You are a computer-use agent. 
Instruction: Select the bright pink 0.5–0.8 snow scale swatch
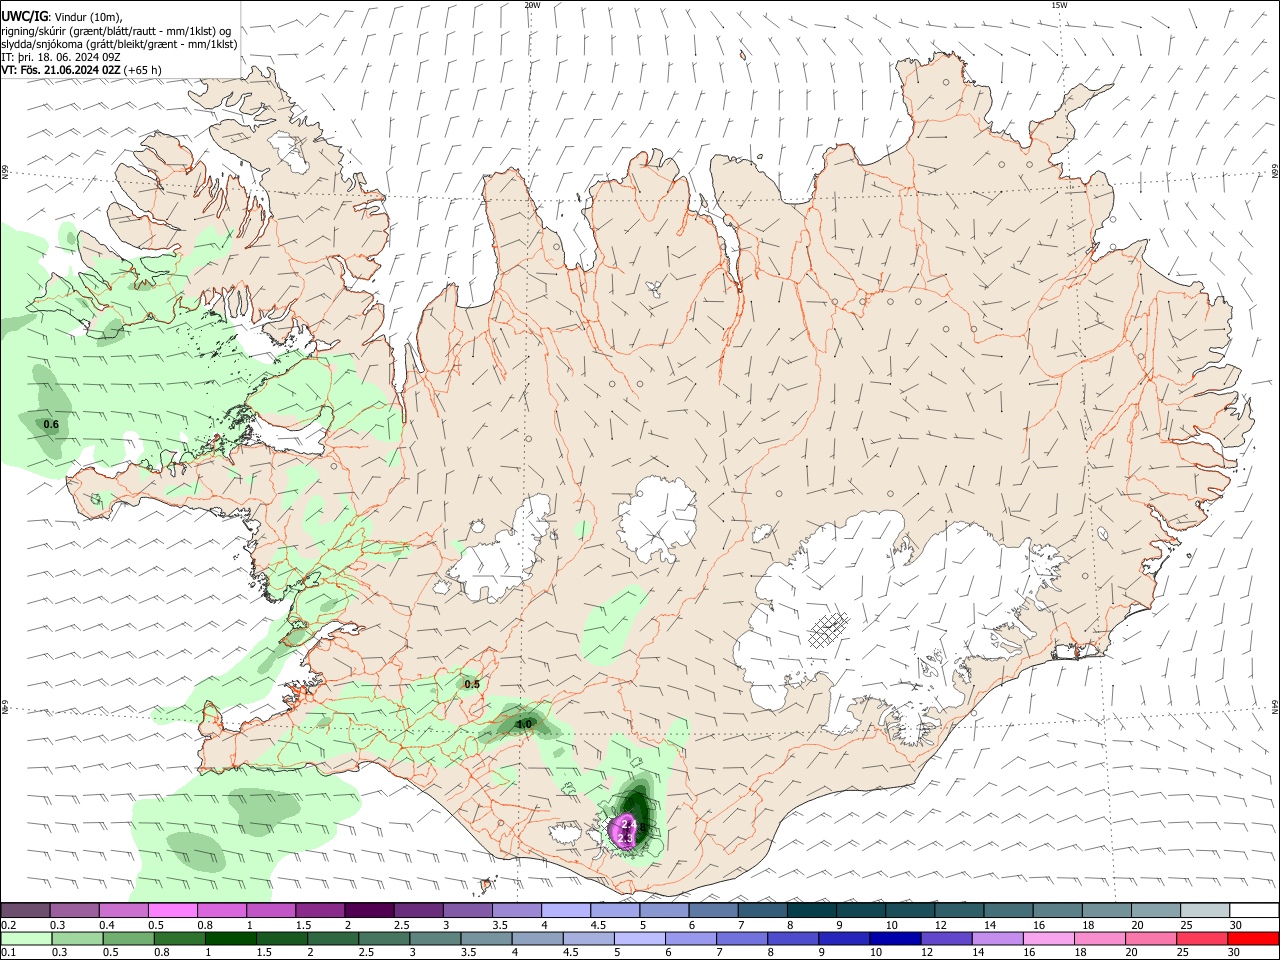pyautogui.click(x=172, y=911)
